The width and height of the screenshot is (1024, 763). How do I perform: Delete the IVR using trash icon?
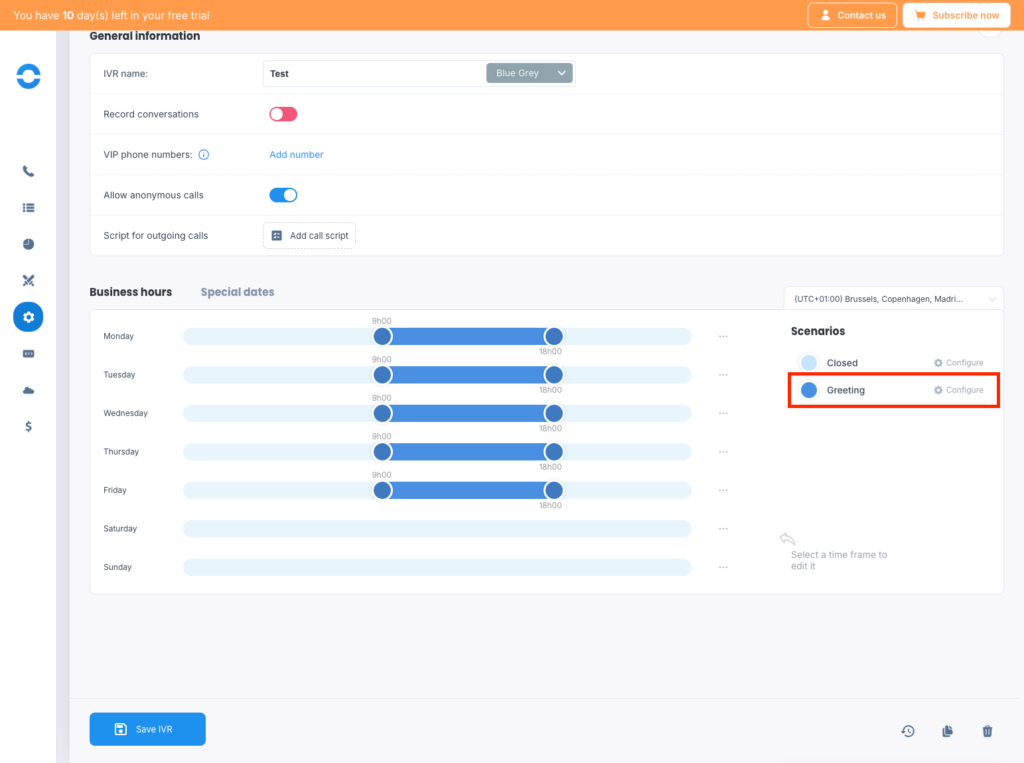pos(987,731)
